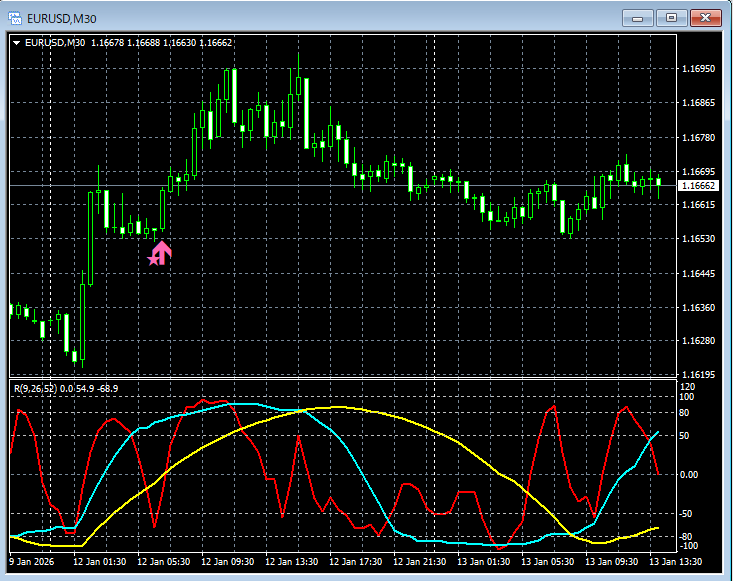Click the 12 Jan 13:30 time label
Image resolution: width=734 pixels, height=581 pixels.
click(x=292, y=561)
